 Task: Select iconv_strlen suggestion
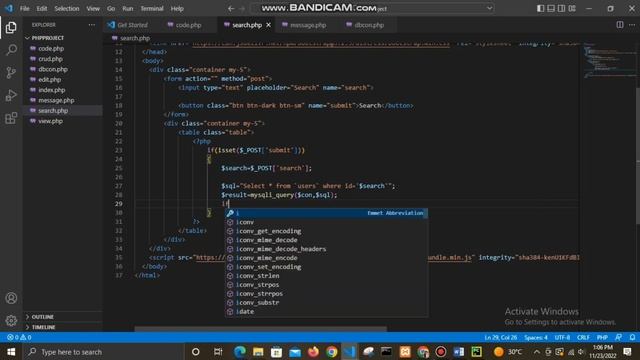click(x=327, y=276)
